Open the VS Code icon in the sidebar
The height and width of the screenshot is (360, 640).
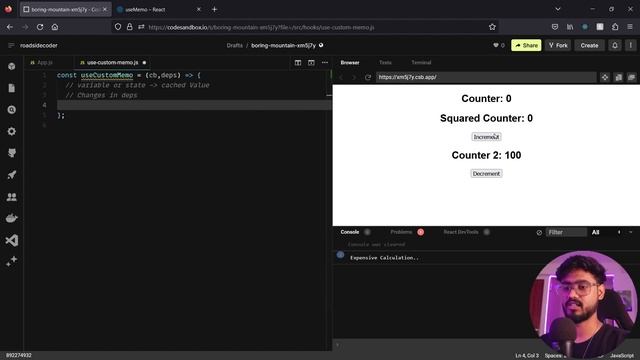pyautogui.click(x=11, y=240)
